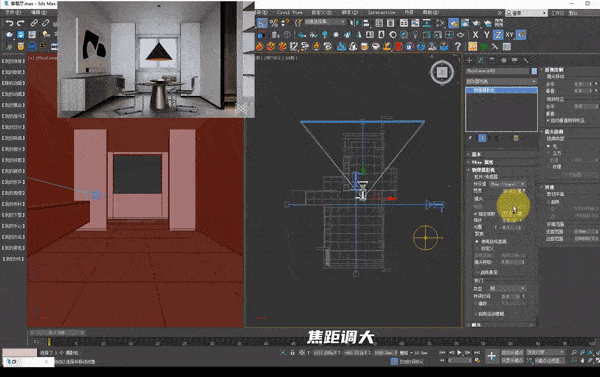Click the Mirror tool icon
The width and height of the screenshot is (600, 377).
pyautogui.click(x=354, y=23)
